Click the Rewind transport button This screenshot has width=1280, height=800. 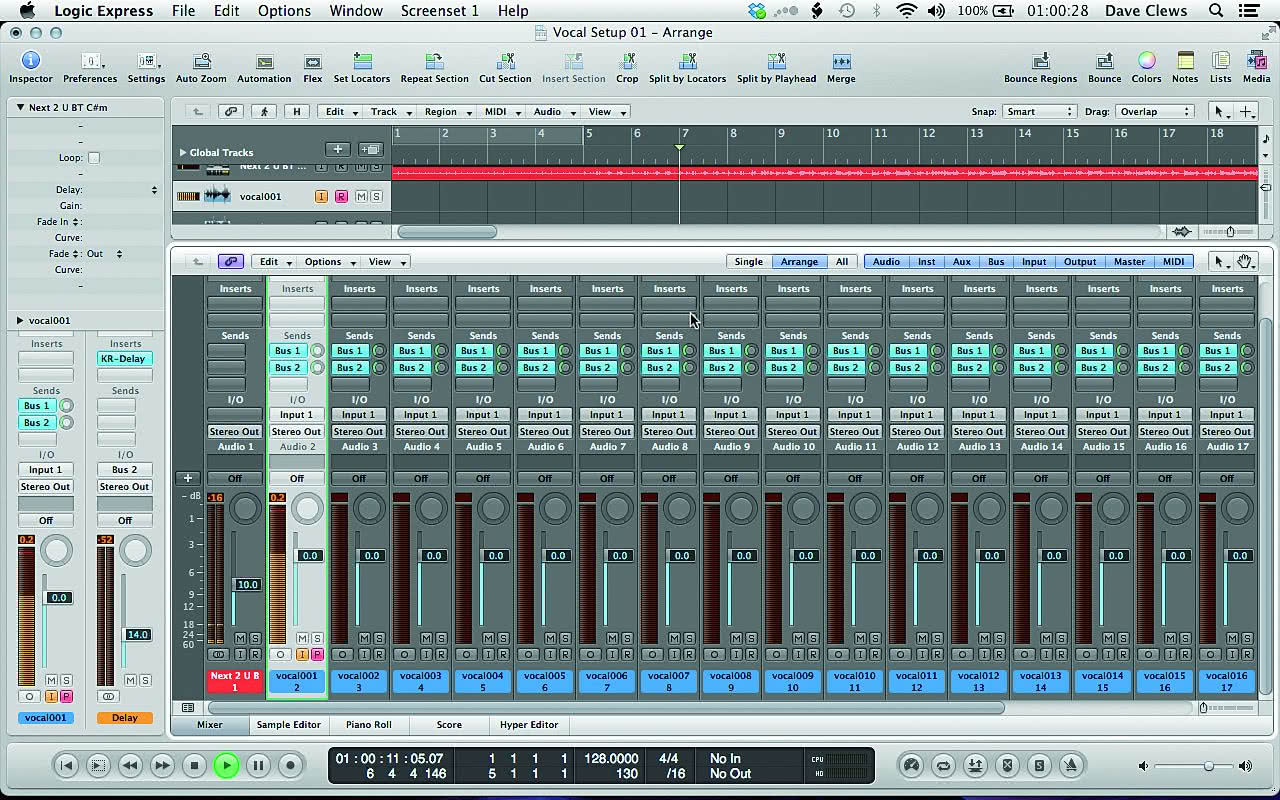[x=130, y=766]
